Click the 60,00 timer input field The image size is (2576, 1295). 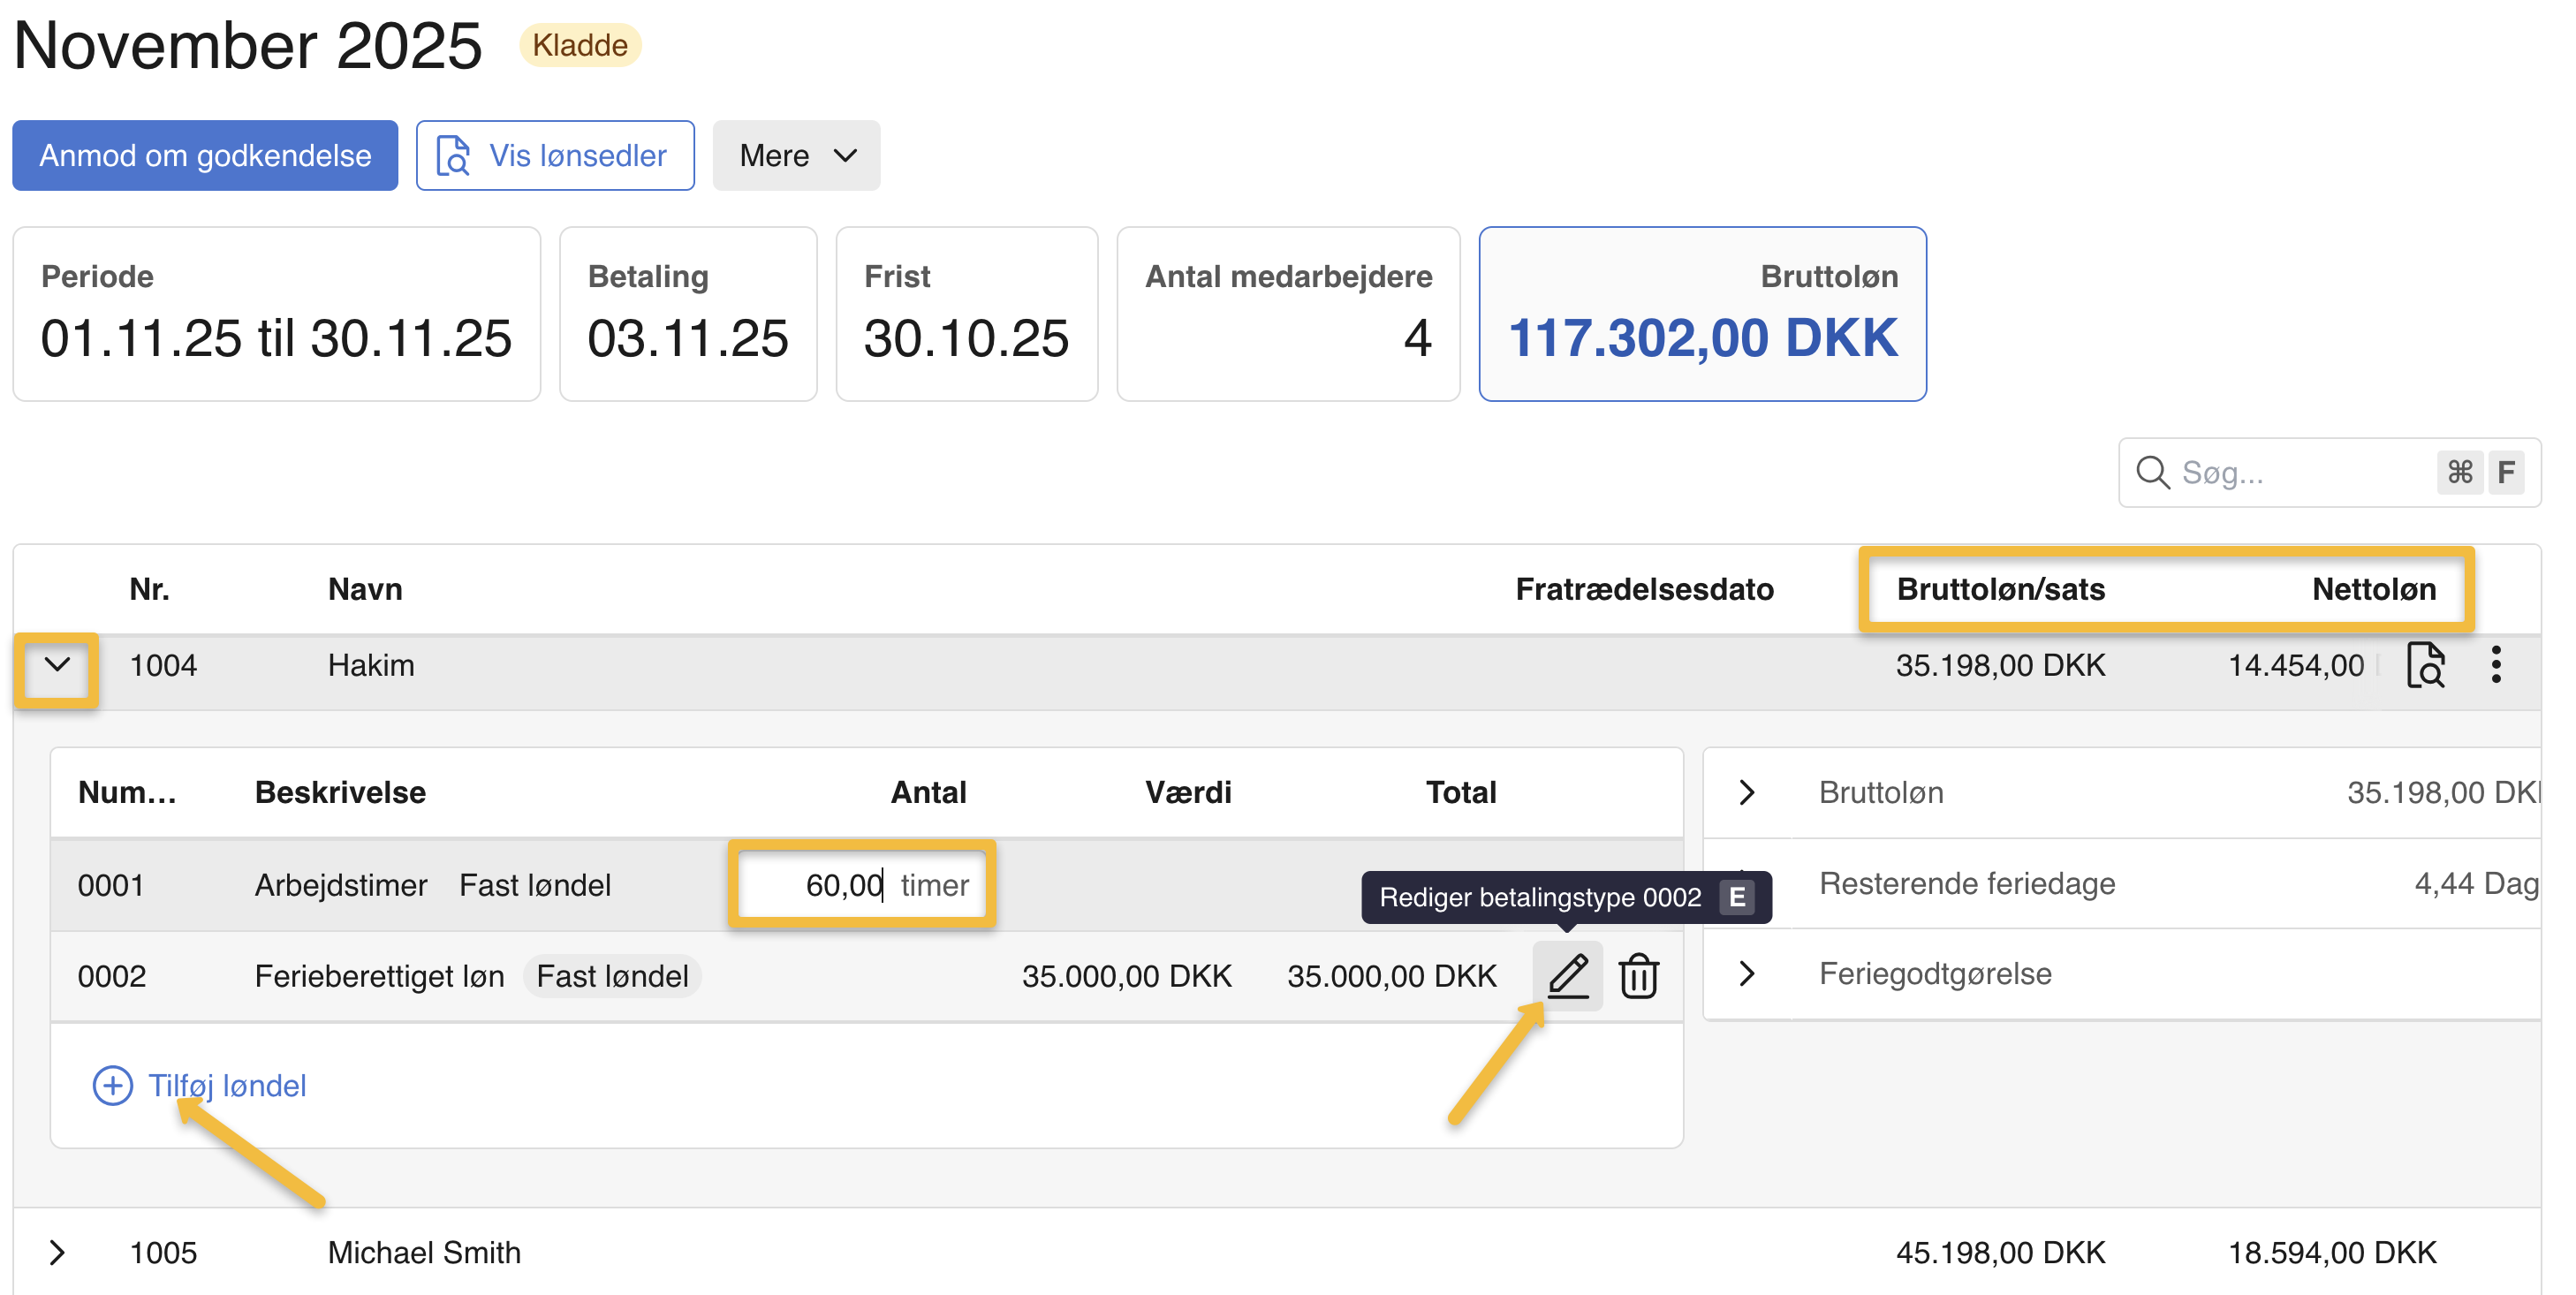coord(845,885)
